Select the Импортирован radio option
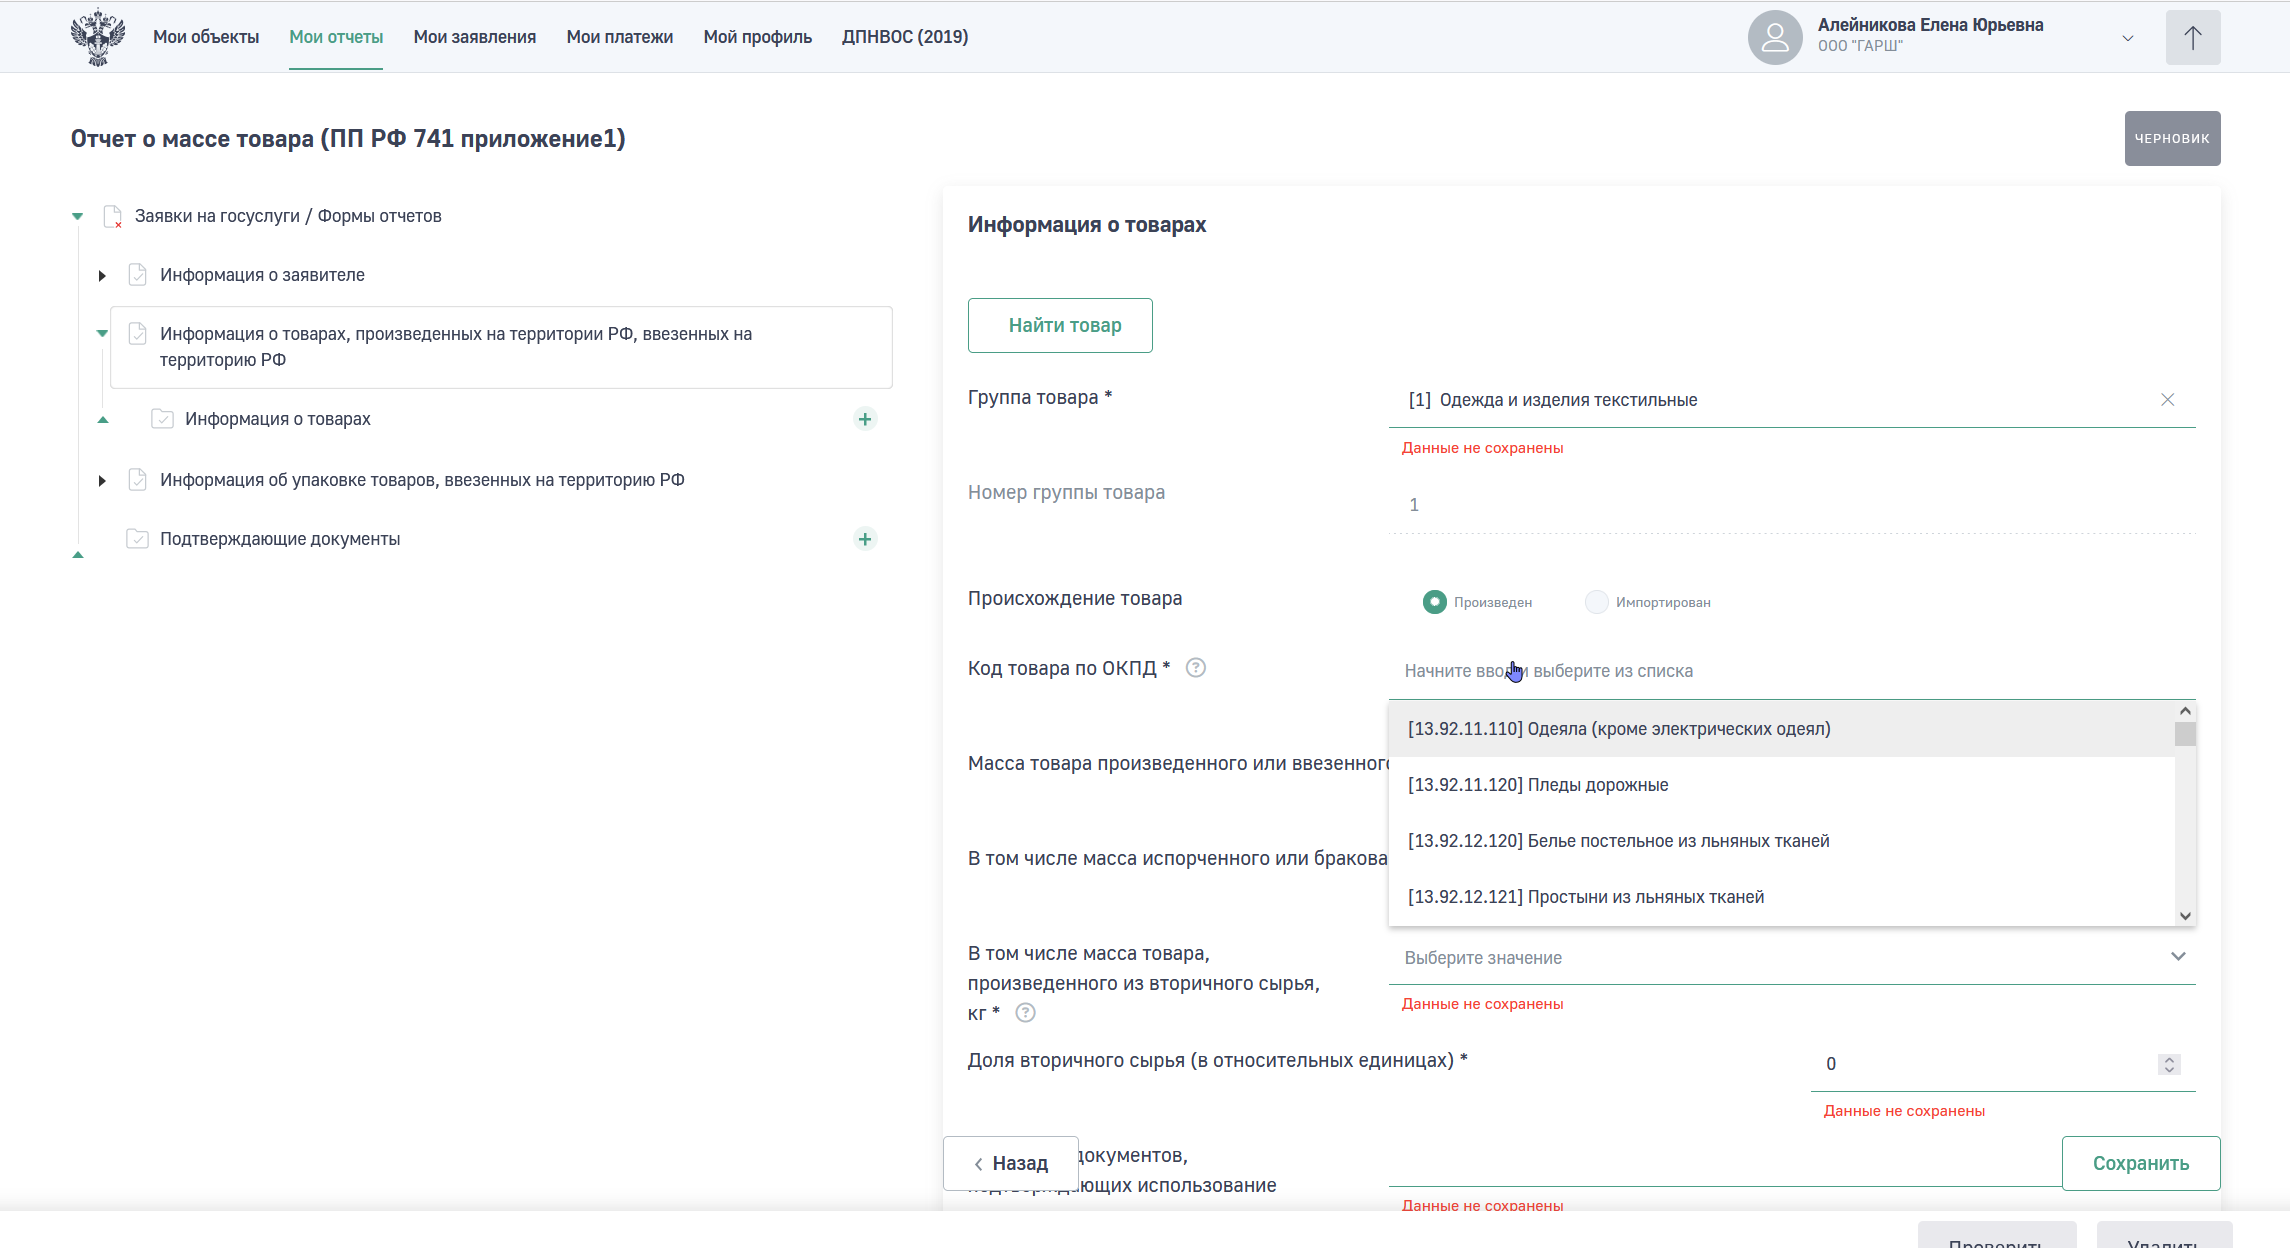2290x1248 pixels. (x=1596, y=602)
